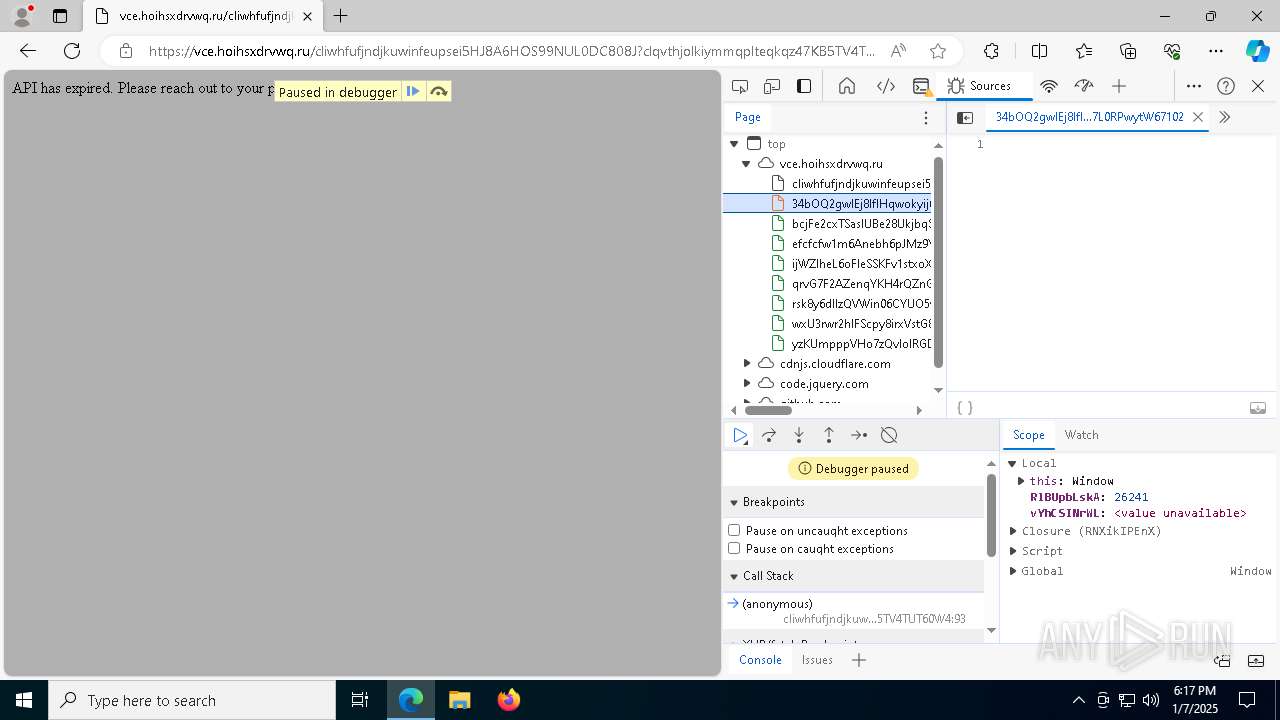Deactivate all breakpoints

point(889,435)
